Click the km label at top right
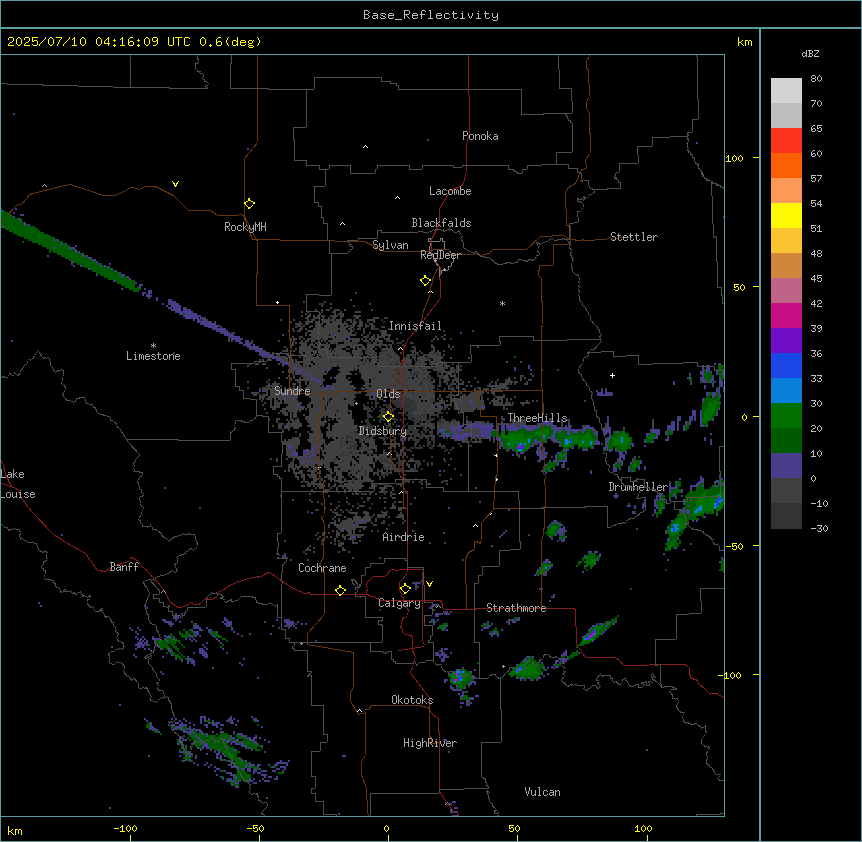 tap(744, 42)
